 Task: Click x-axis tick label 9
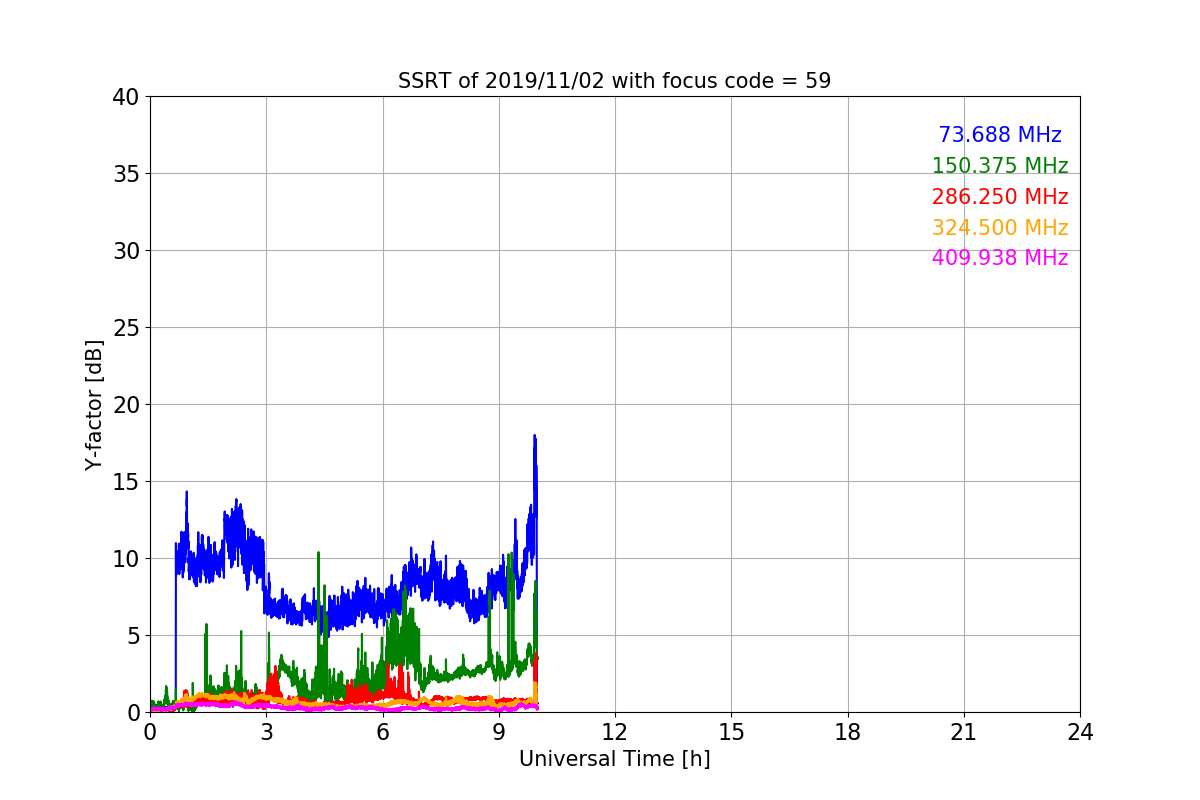(499, 732)
